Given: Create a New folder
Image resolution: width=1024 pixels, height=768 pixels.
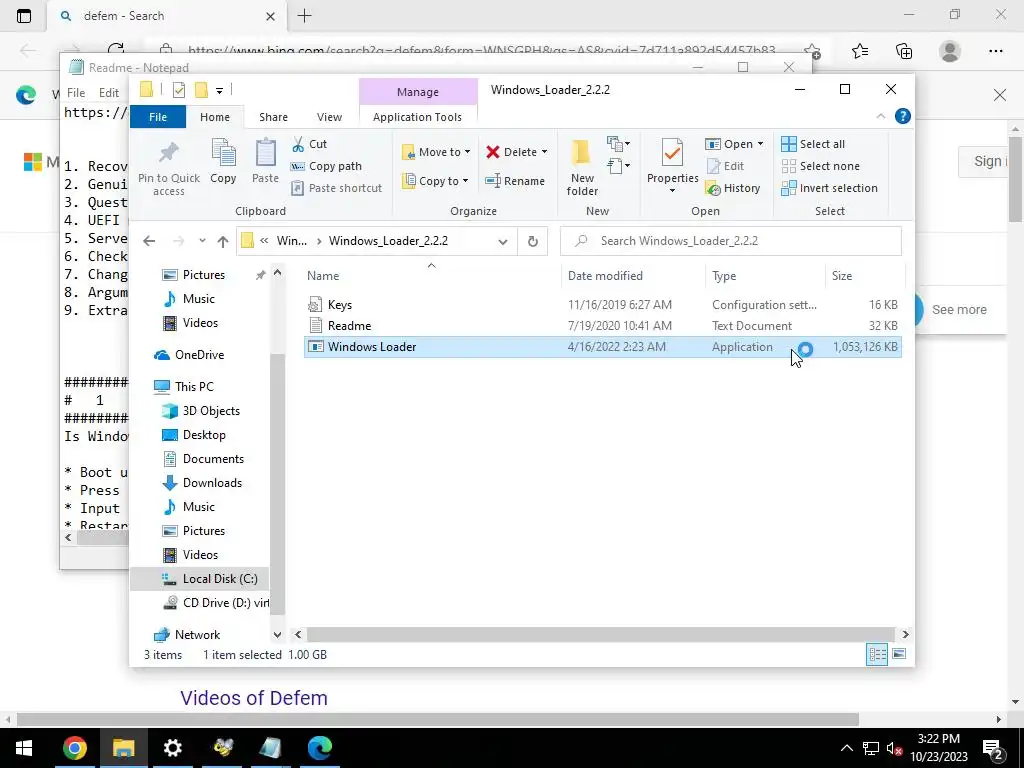Looking at the screenshot, I should pos(581,168).
